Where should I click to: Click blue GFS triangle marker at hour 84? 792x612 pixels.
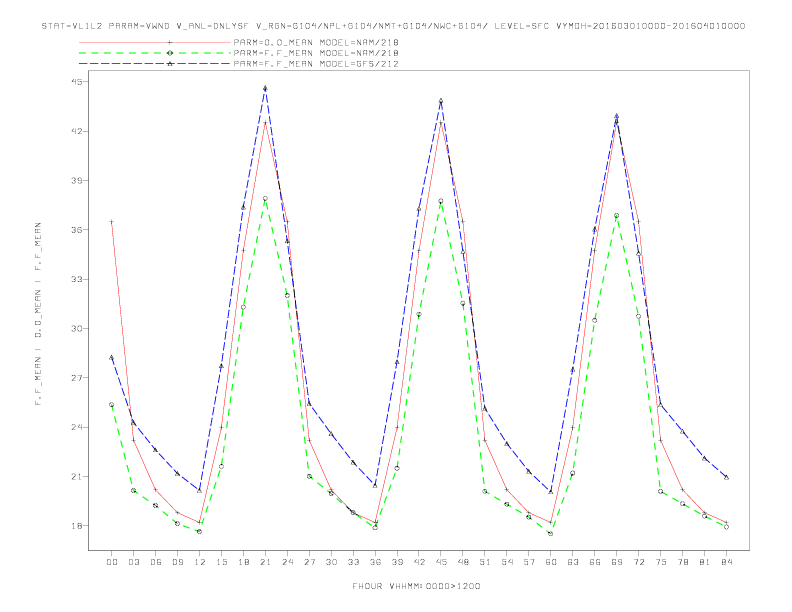(x=726, y=477)
